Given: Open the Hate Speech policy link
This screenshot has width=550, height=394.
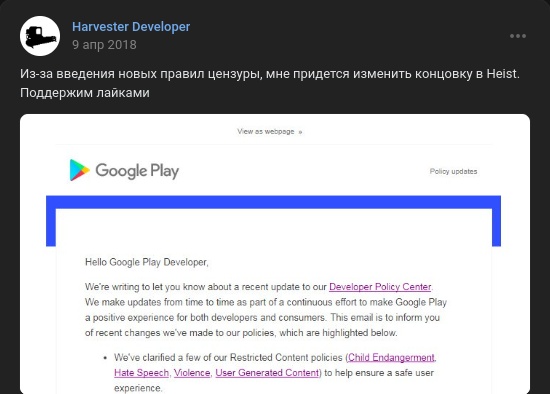Looking at the screenshot, I should 141,373.
